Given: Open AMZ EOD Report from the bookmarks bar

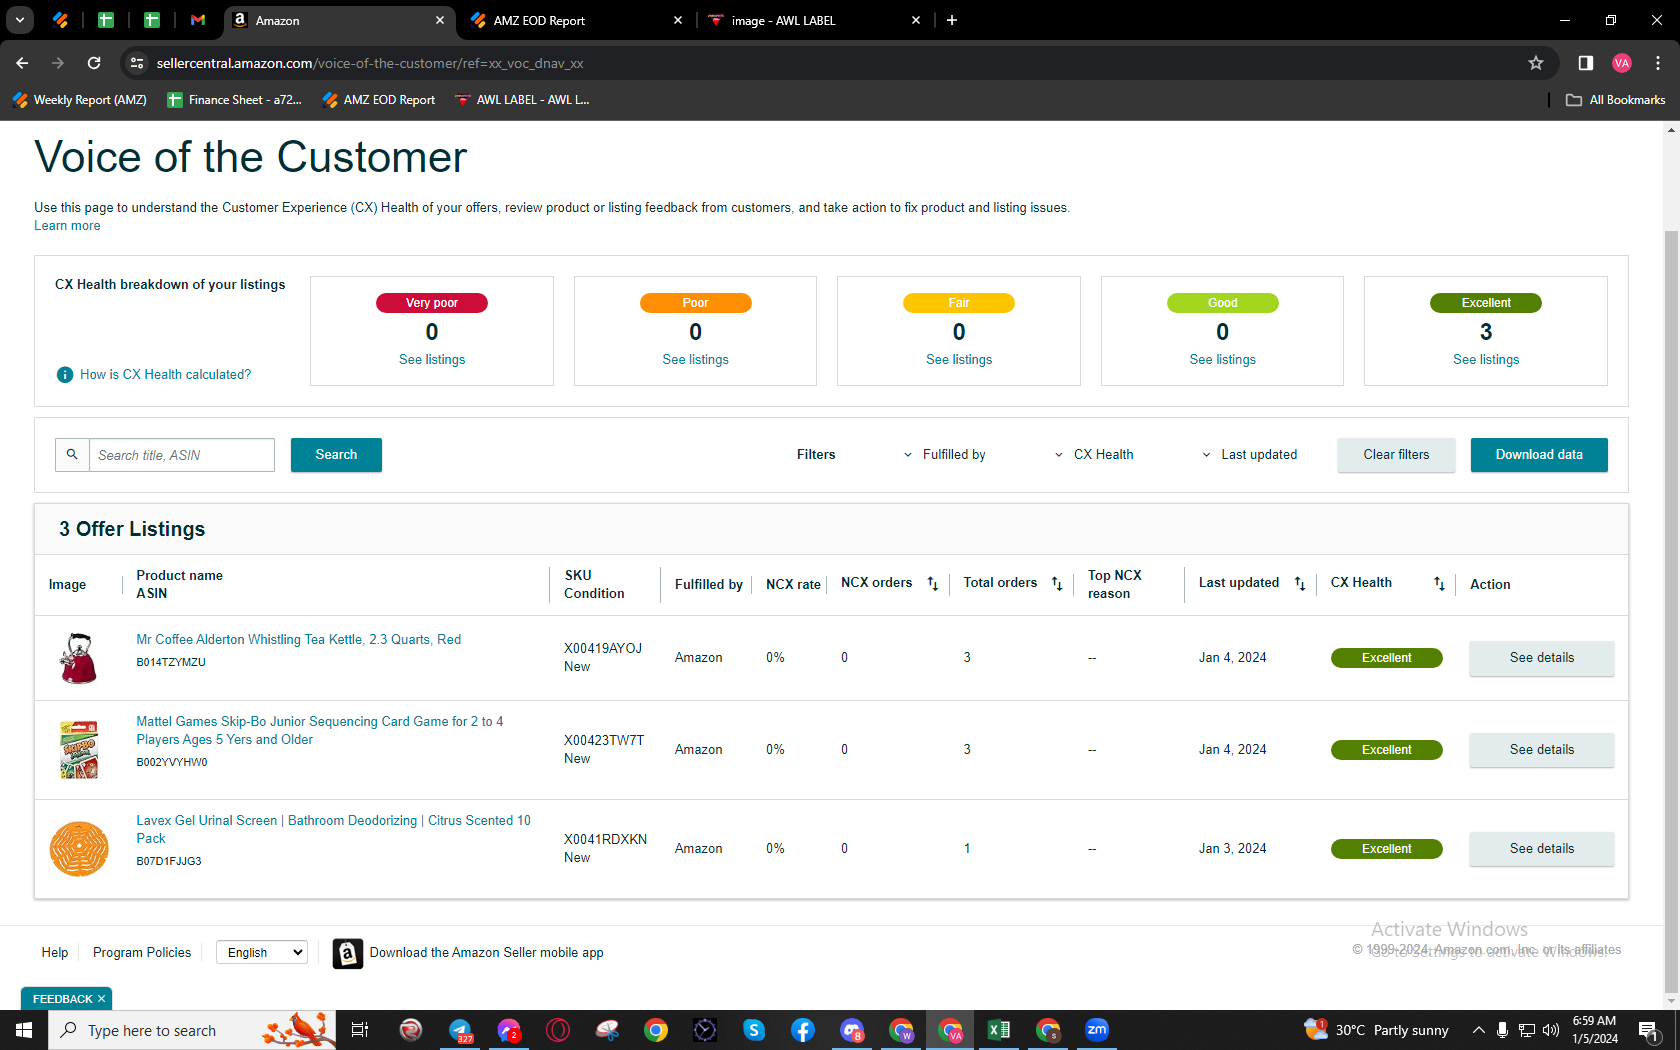Looking at the screenshot, I should point(379,100).
